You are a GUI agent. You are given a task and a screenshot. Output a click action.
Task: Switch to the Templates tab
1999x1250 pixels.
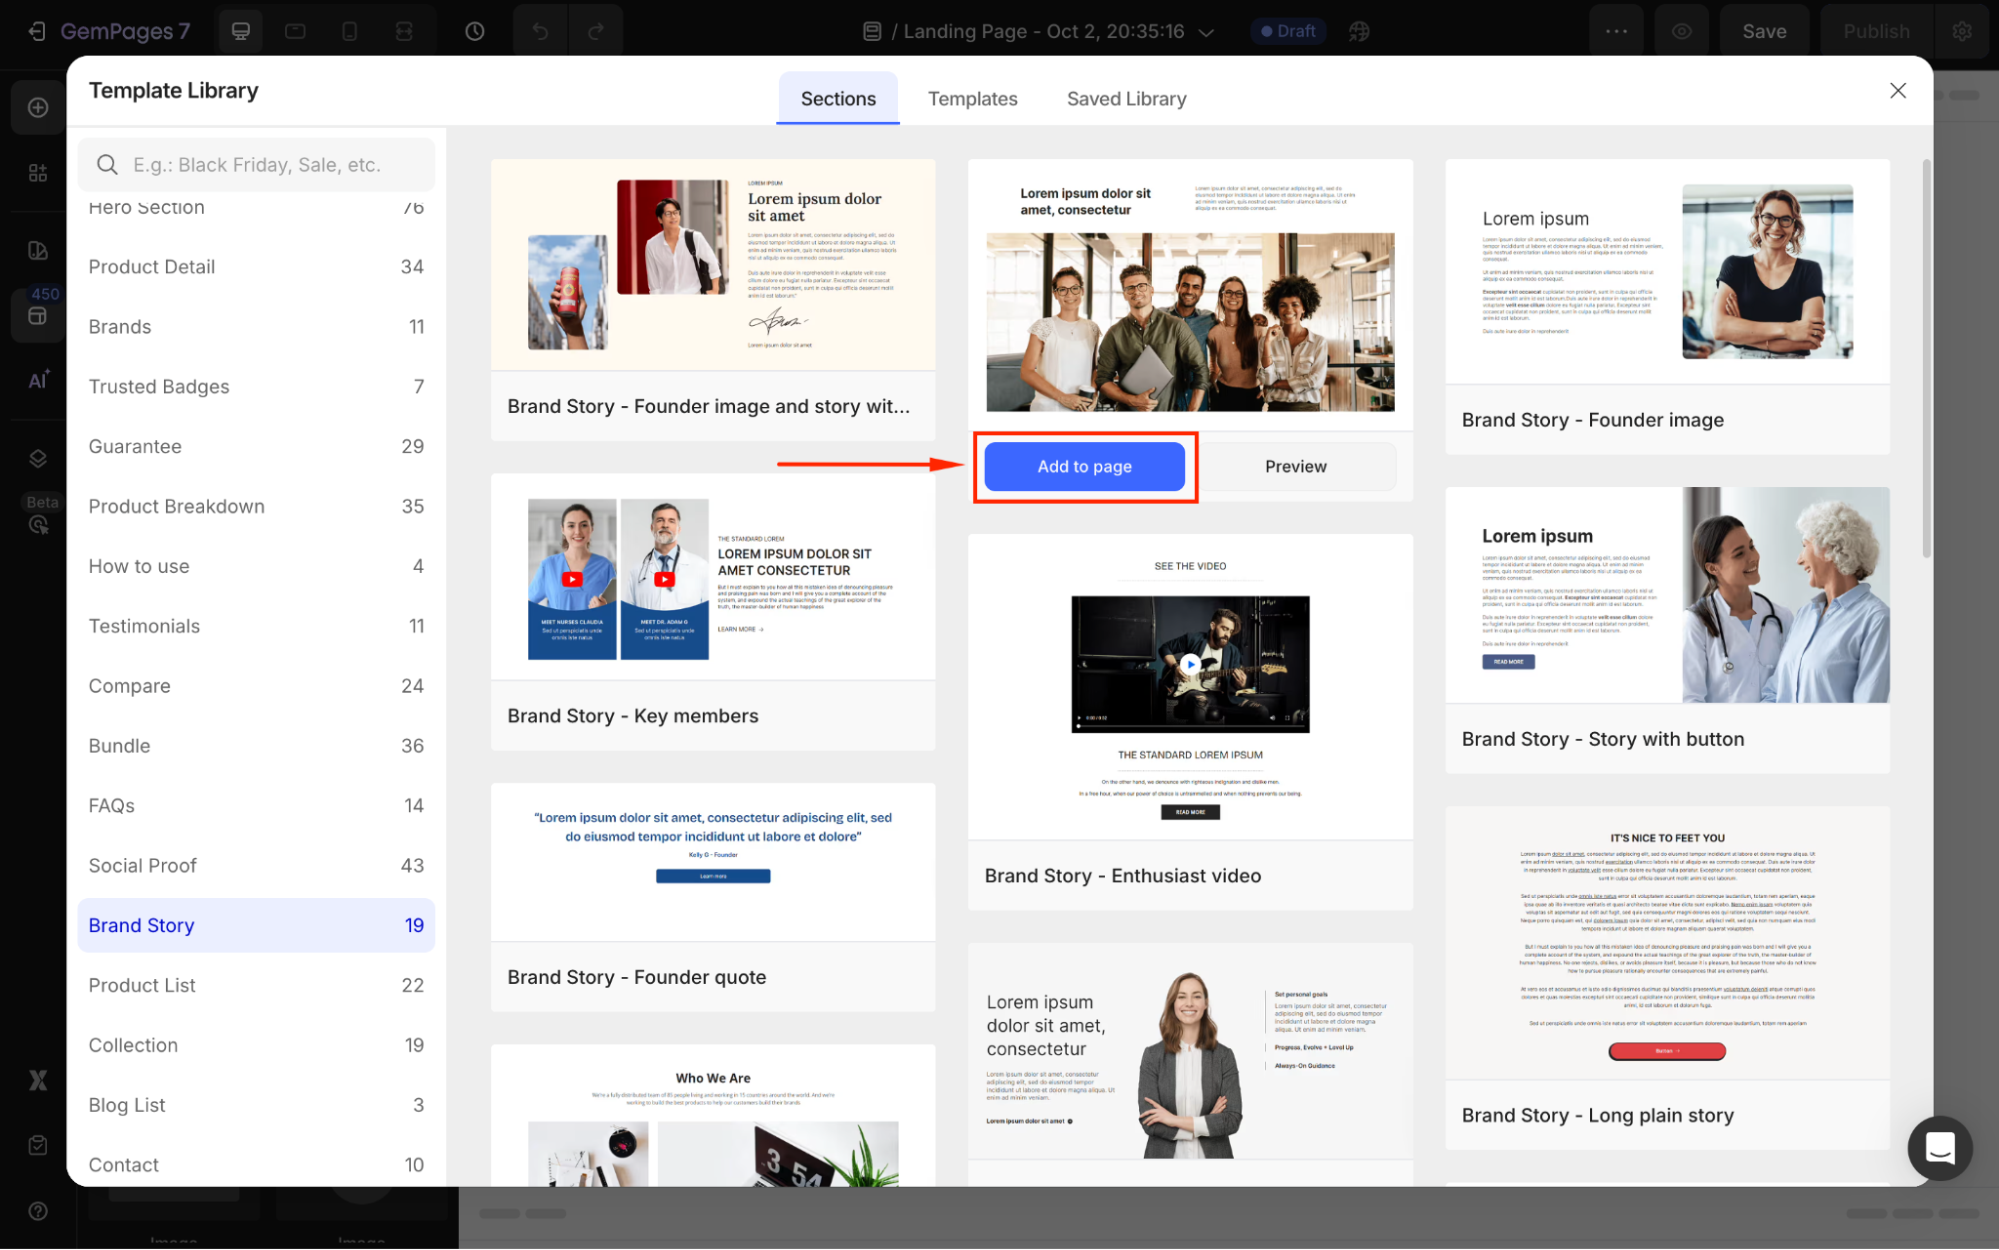point(972,99)
